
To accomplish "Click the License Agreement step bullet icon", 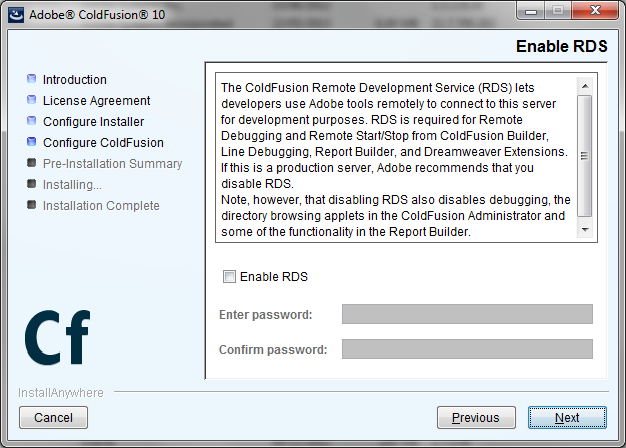I will (32, 100).
